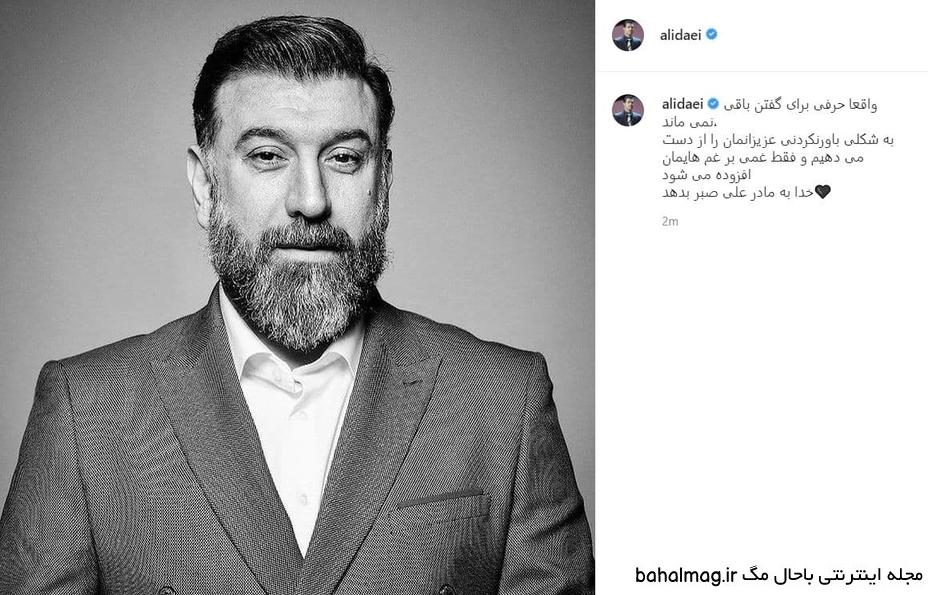This screenshot has width=928, height=595.
Task: Click caption line واقعا حرفی برای گفتن باقی
Action: click(x=800, y=105)
